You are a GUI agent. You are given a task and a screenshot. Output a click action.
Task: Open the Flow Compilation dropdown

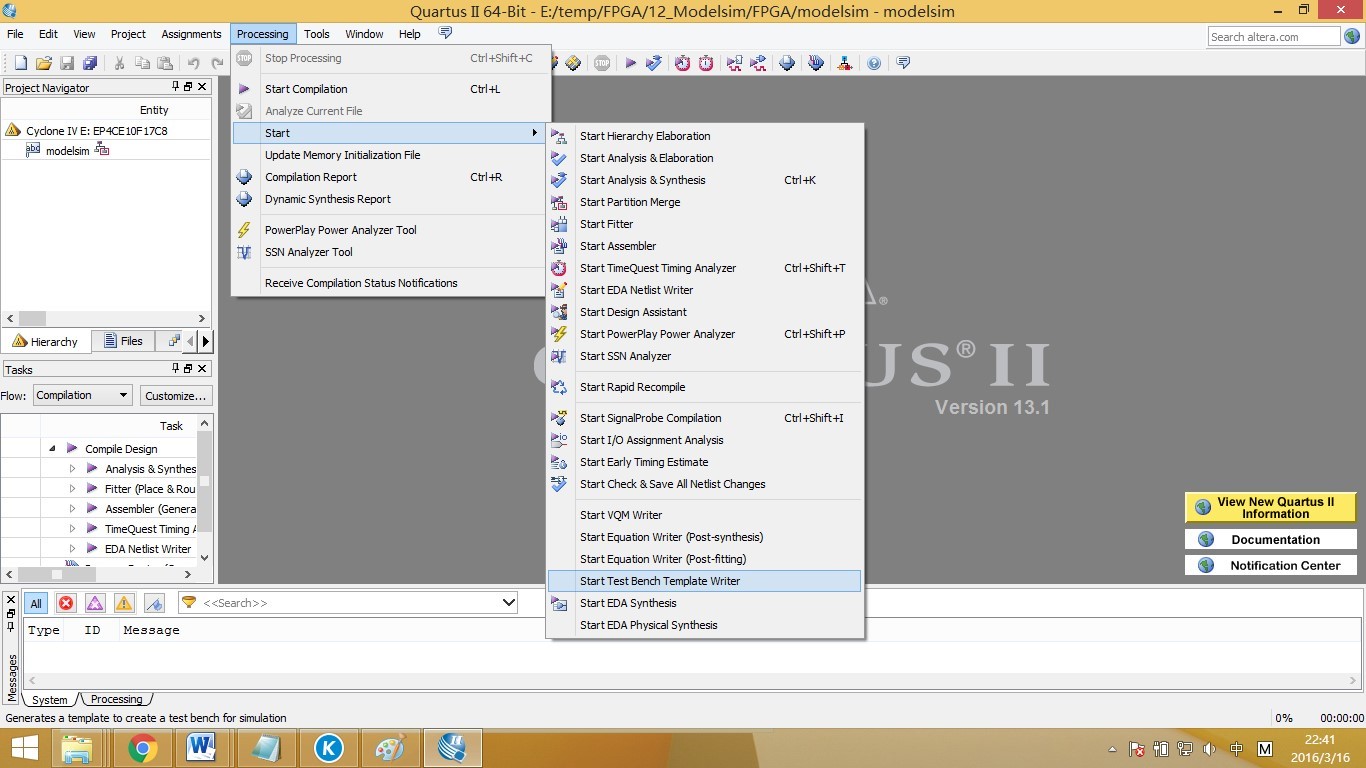82,395
